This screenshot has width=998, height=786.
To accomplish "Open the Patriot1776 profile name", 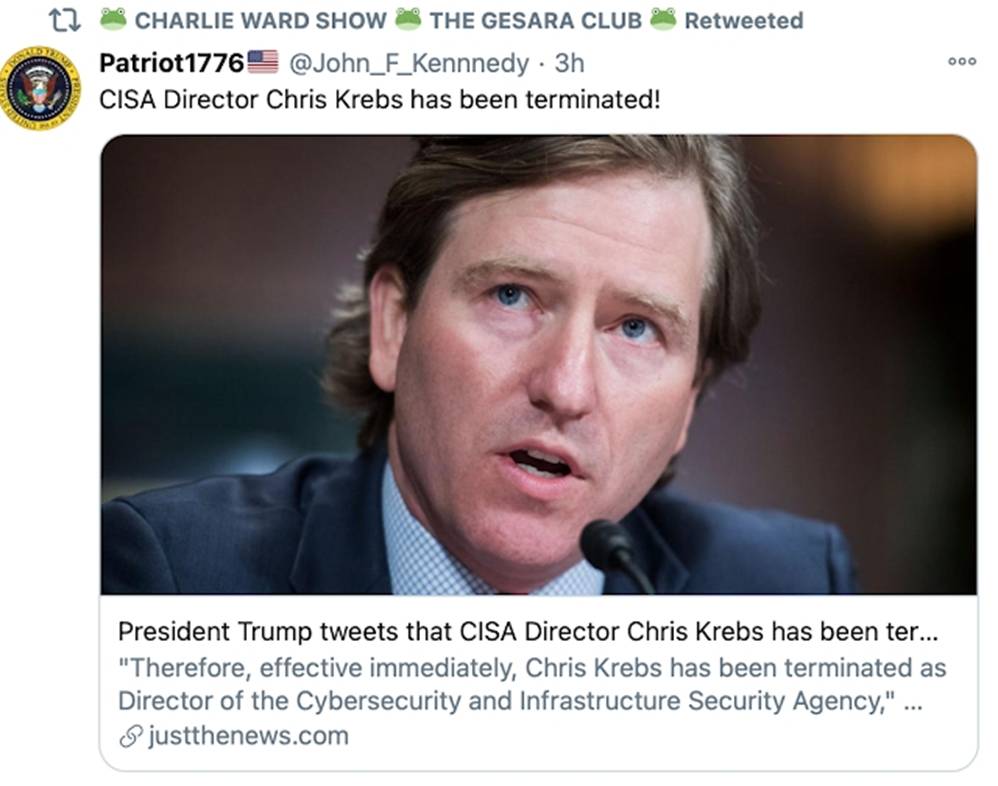I will pyautogui.click(x=171, y=63).
